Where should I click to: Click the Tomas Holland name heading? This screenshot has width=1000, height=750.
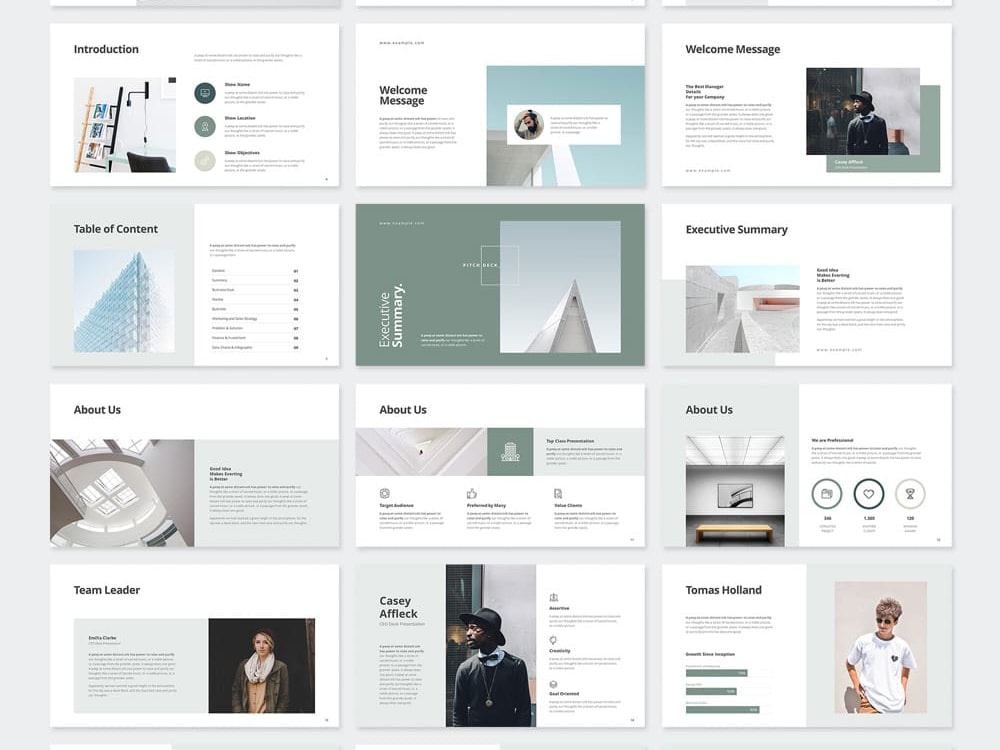723,590
